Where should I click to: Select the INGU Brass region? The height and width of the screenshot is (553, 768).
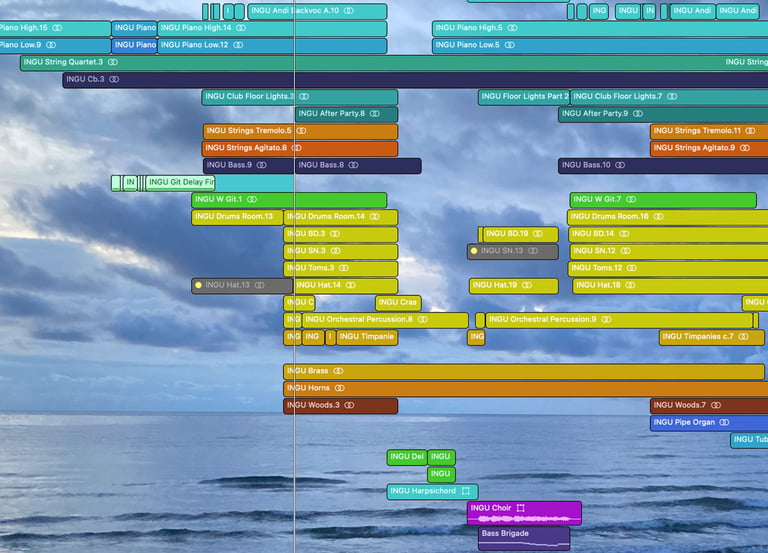pyautogui.click(x=524, y=371)
